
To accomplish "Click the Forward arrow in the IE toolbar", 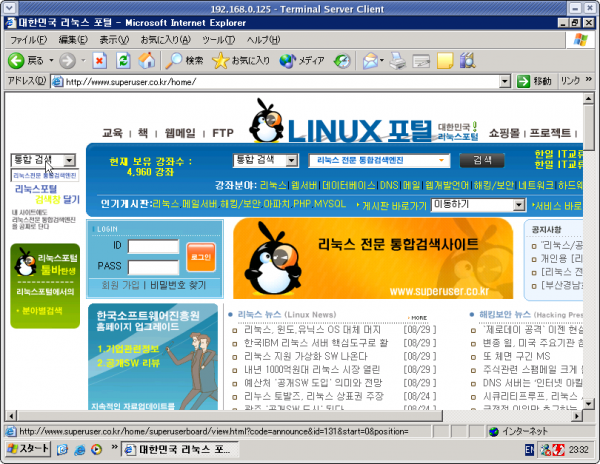I will click(x=67, y=61).
